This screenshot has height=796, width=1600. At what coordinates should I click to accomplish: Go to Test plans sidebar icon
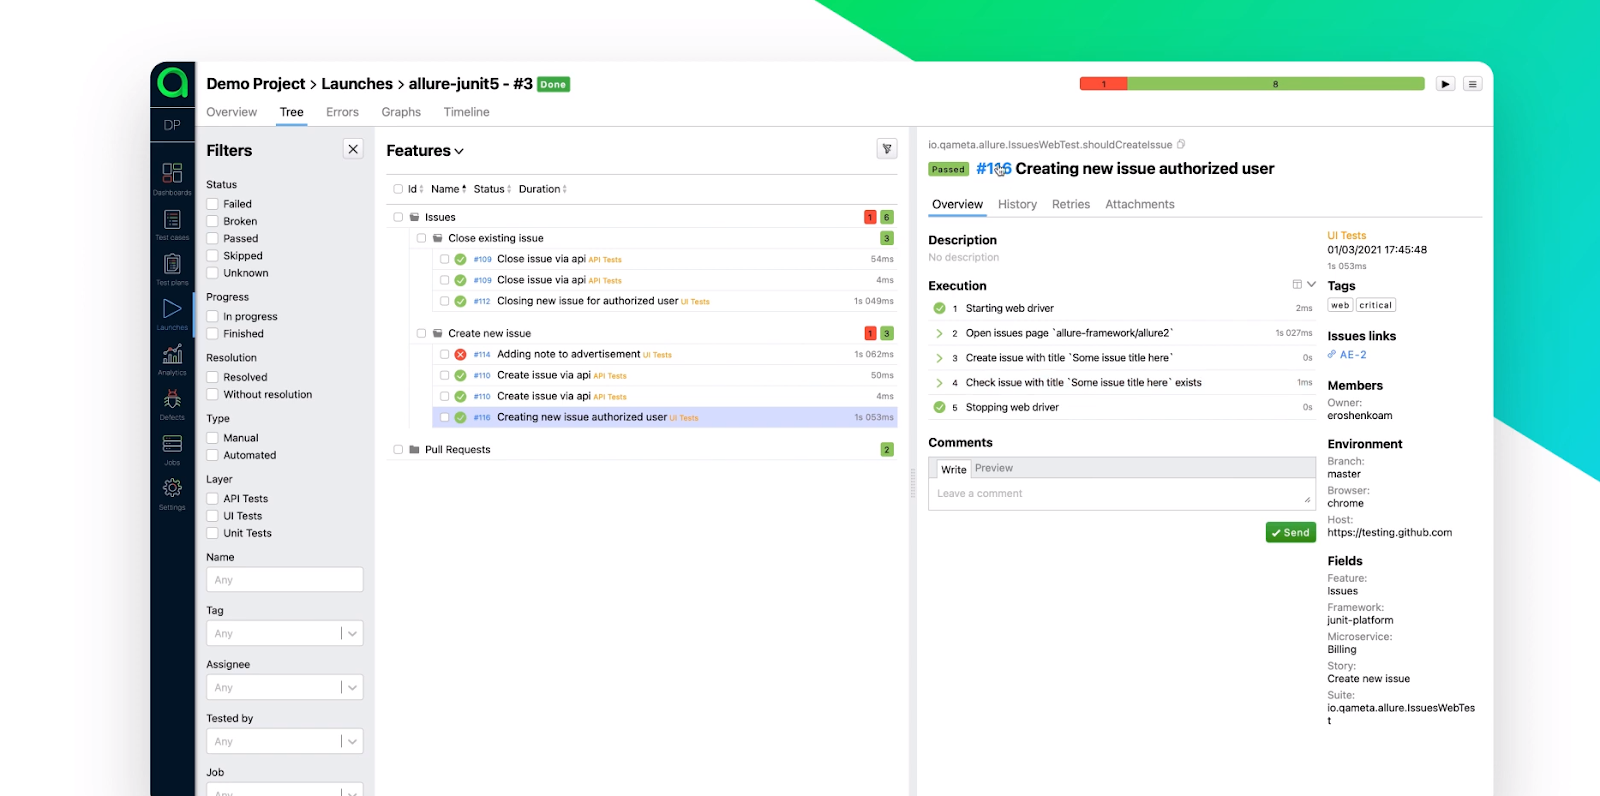[172, 267]
